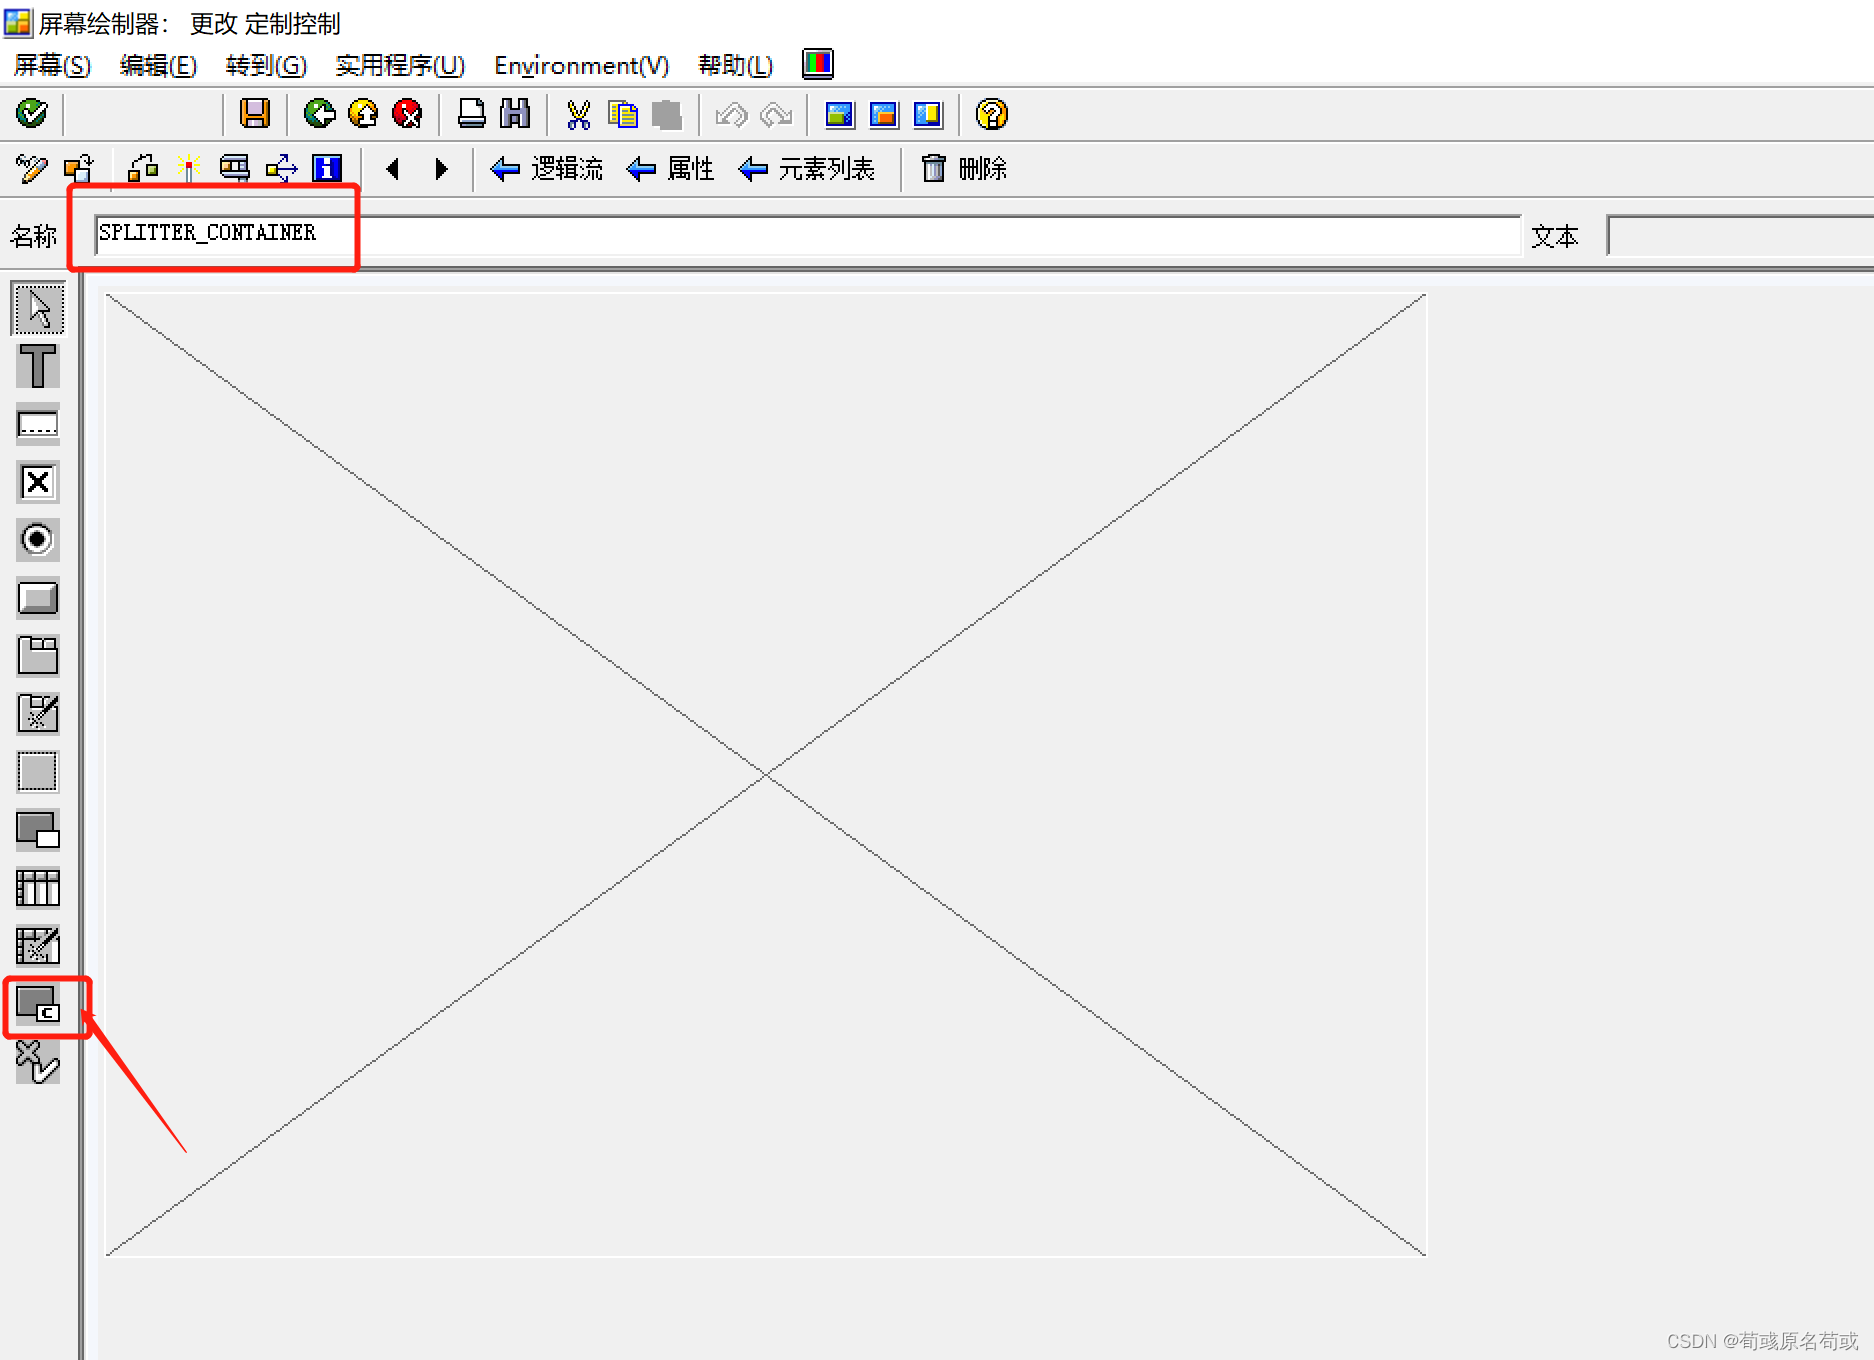Select the Pushbutton element tool

pyautogui.click(x=38, y=598)
